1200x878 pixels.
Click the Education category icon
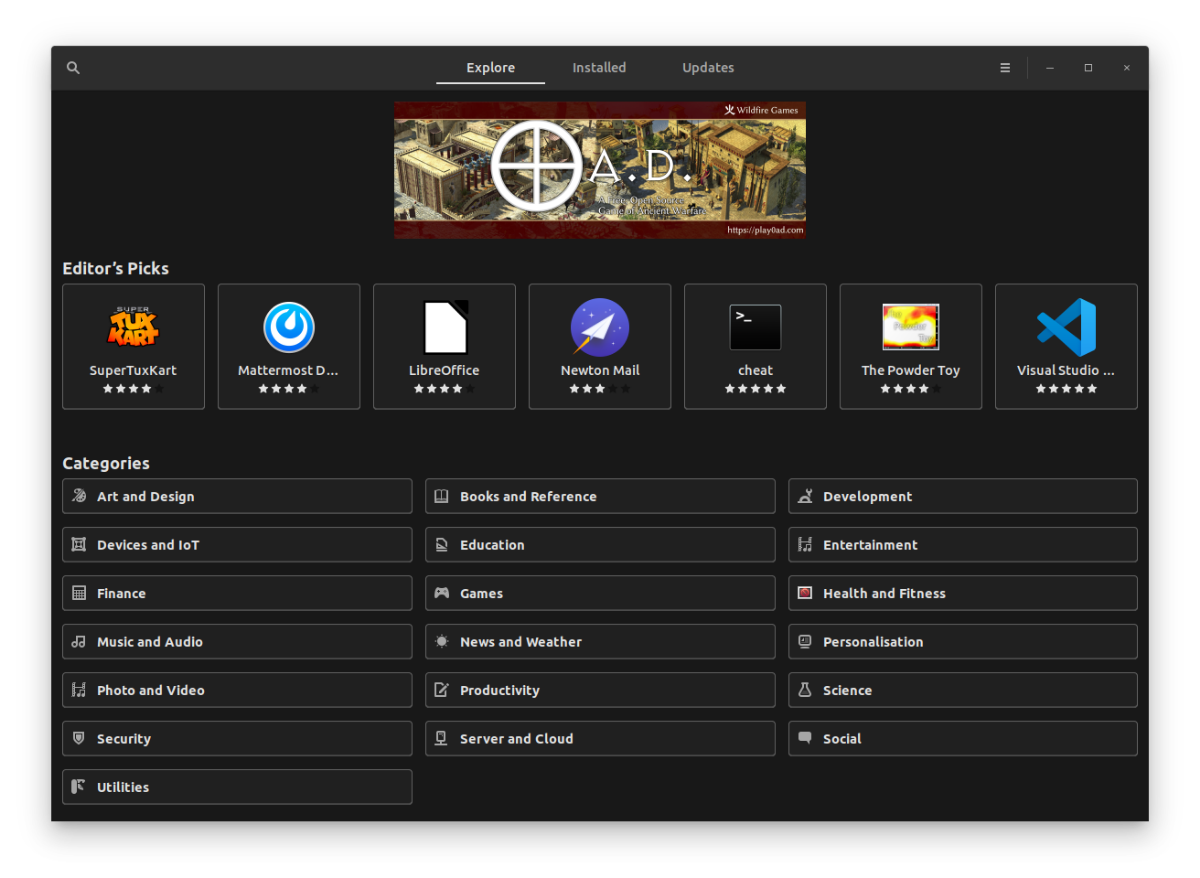[x=442, y=545]
